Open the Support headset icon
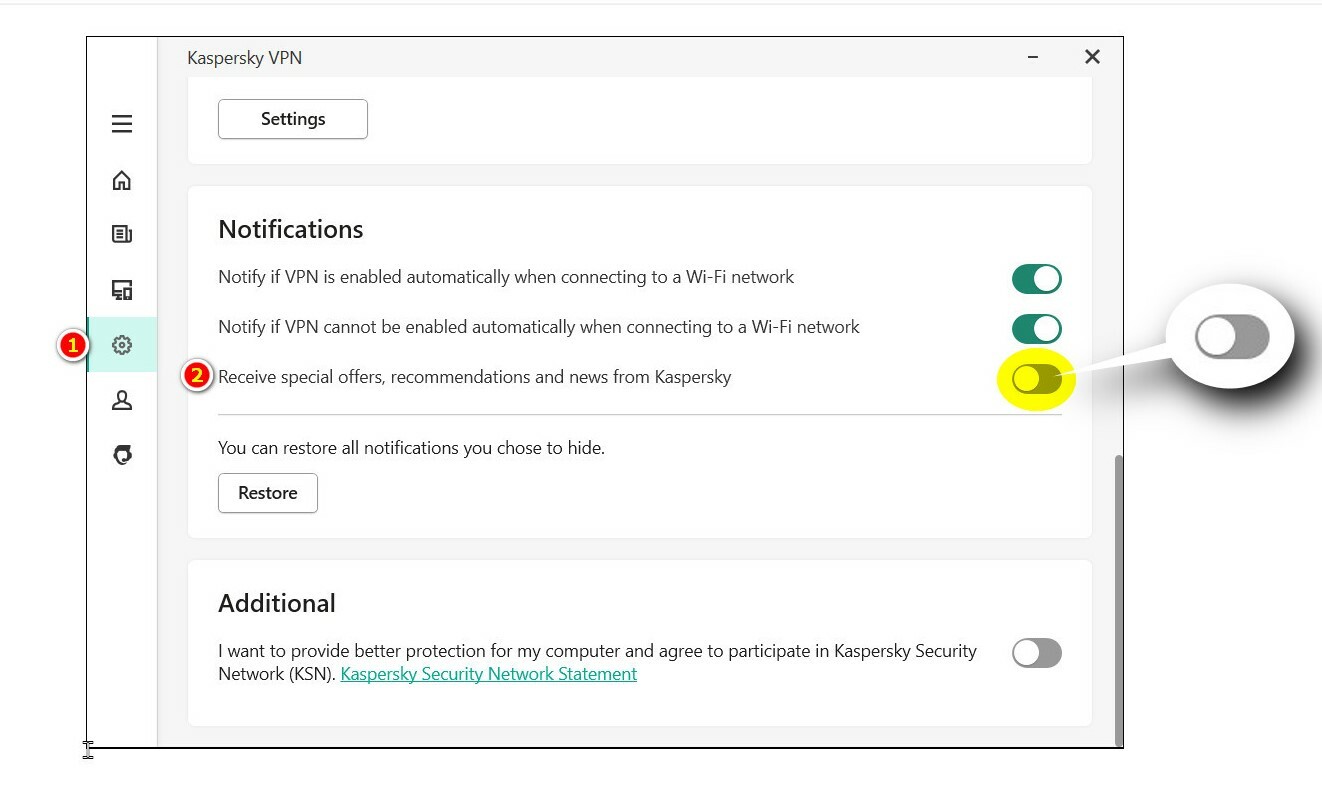The image size is (1322, 800). click(x=122, y=455)
